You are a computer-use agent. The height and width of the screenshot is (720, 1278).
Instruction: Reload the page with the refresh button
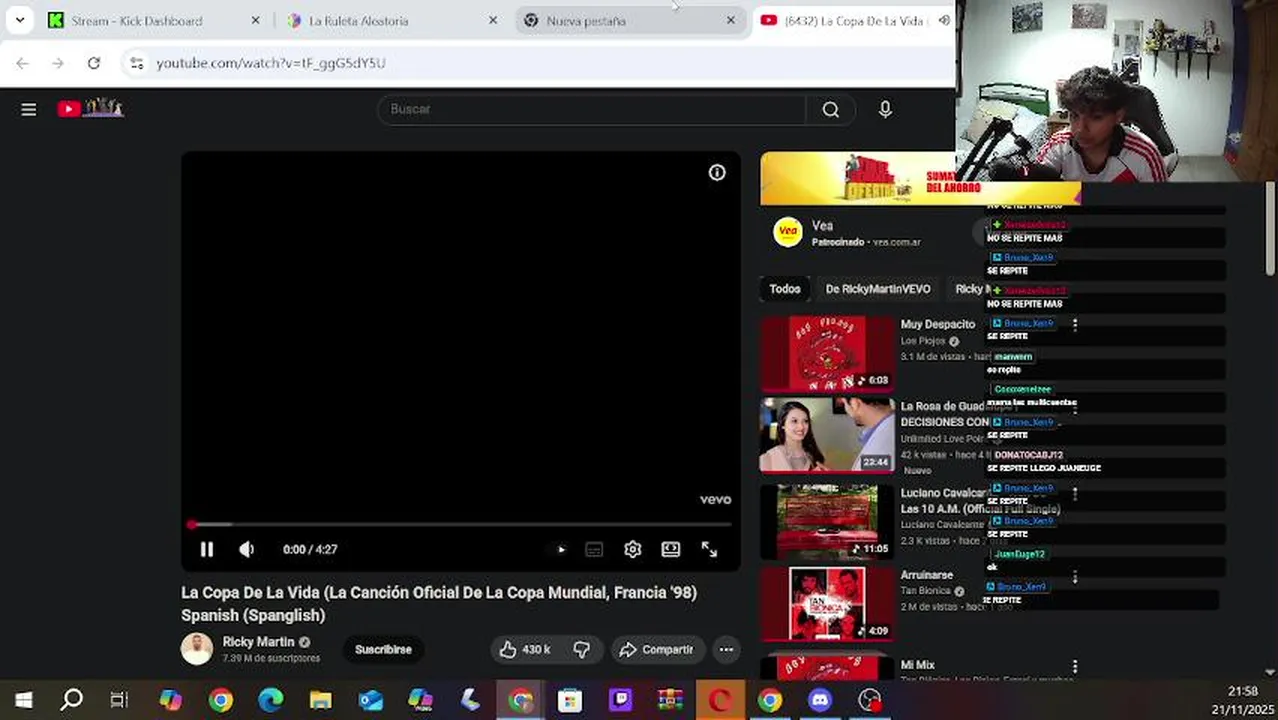[93, 63]
